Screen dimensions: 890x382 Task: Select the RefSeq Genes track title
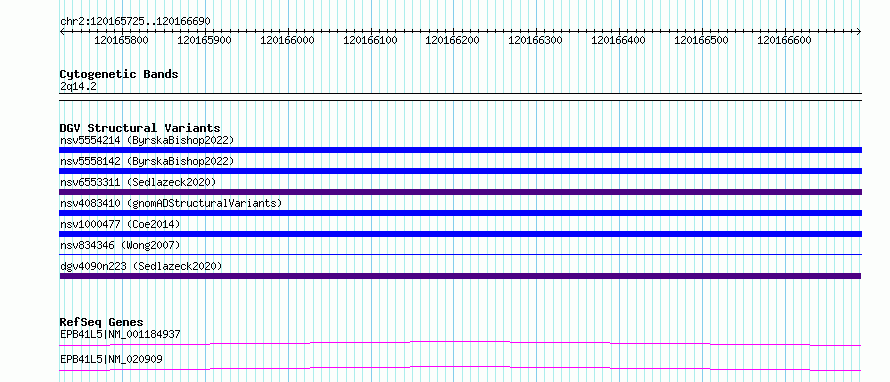coord(102,322)
